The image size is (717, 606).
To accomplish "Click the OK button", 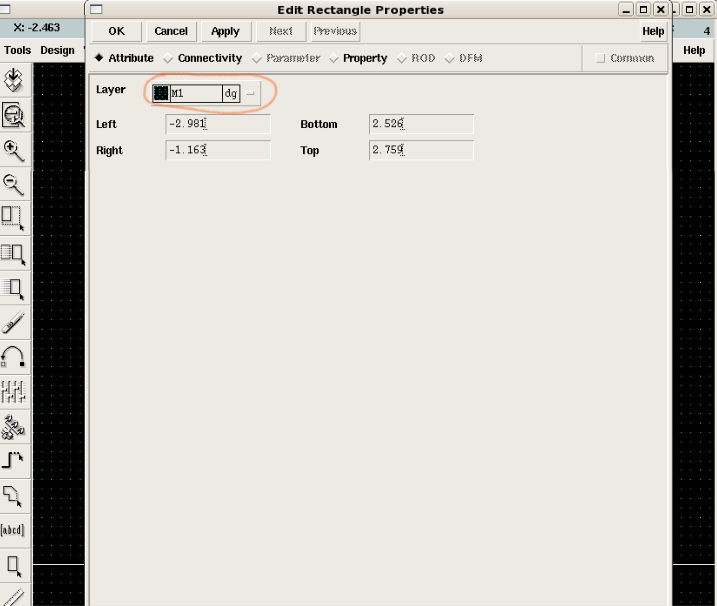I will click(117, 31).
